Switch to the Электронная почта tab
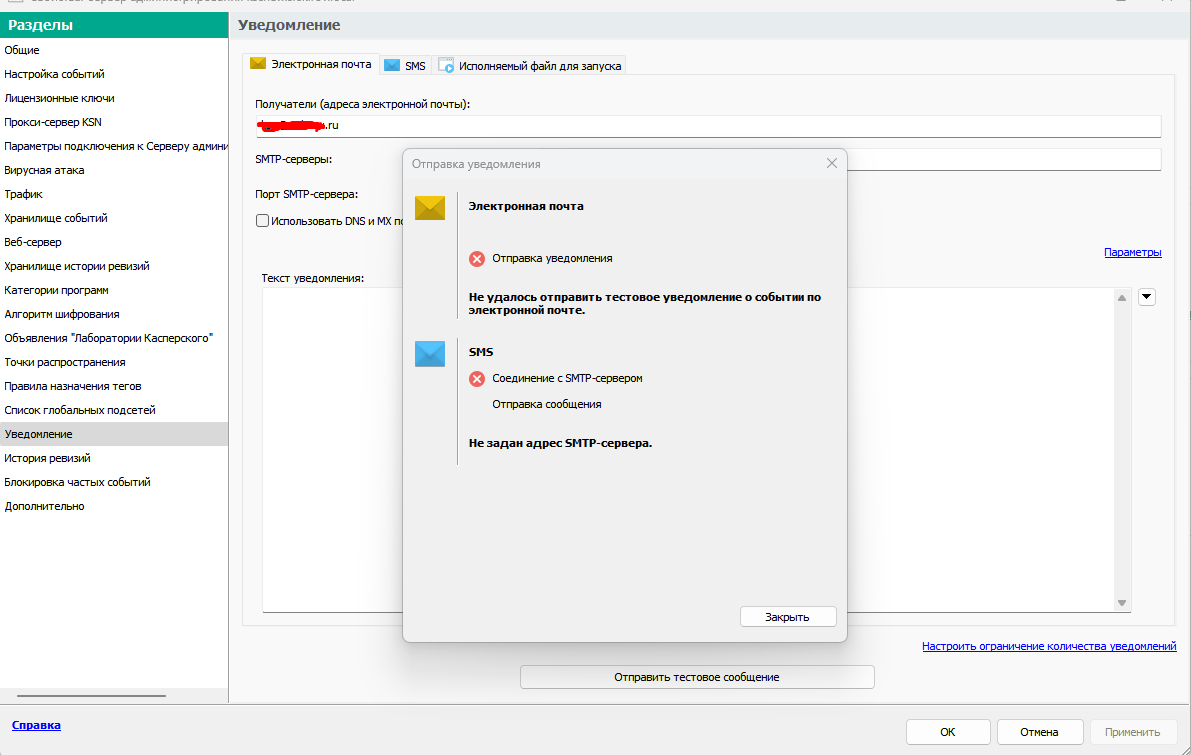 click(311, 65)
